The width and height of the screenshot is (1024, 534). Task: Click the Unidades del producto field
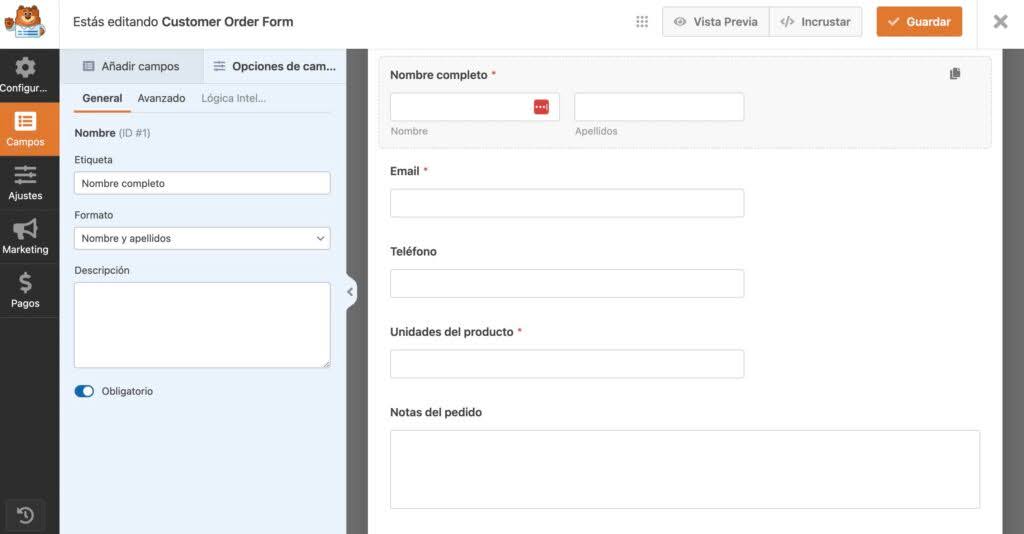tap(567, 364)
